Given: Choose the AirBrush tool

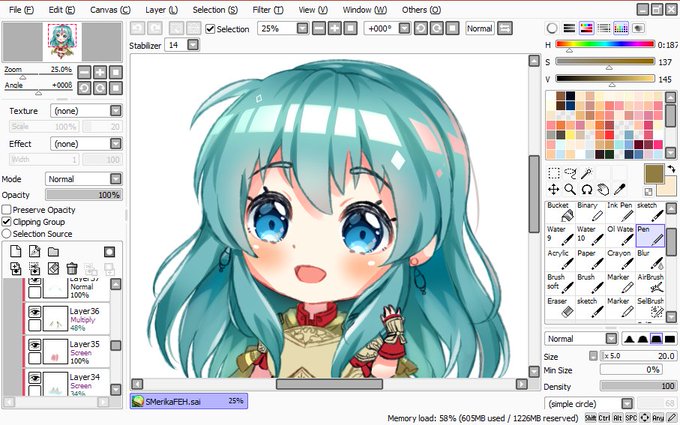Looking at the screenshot, I should pos(650,283).
